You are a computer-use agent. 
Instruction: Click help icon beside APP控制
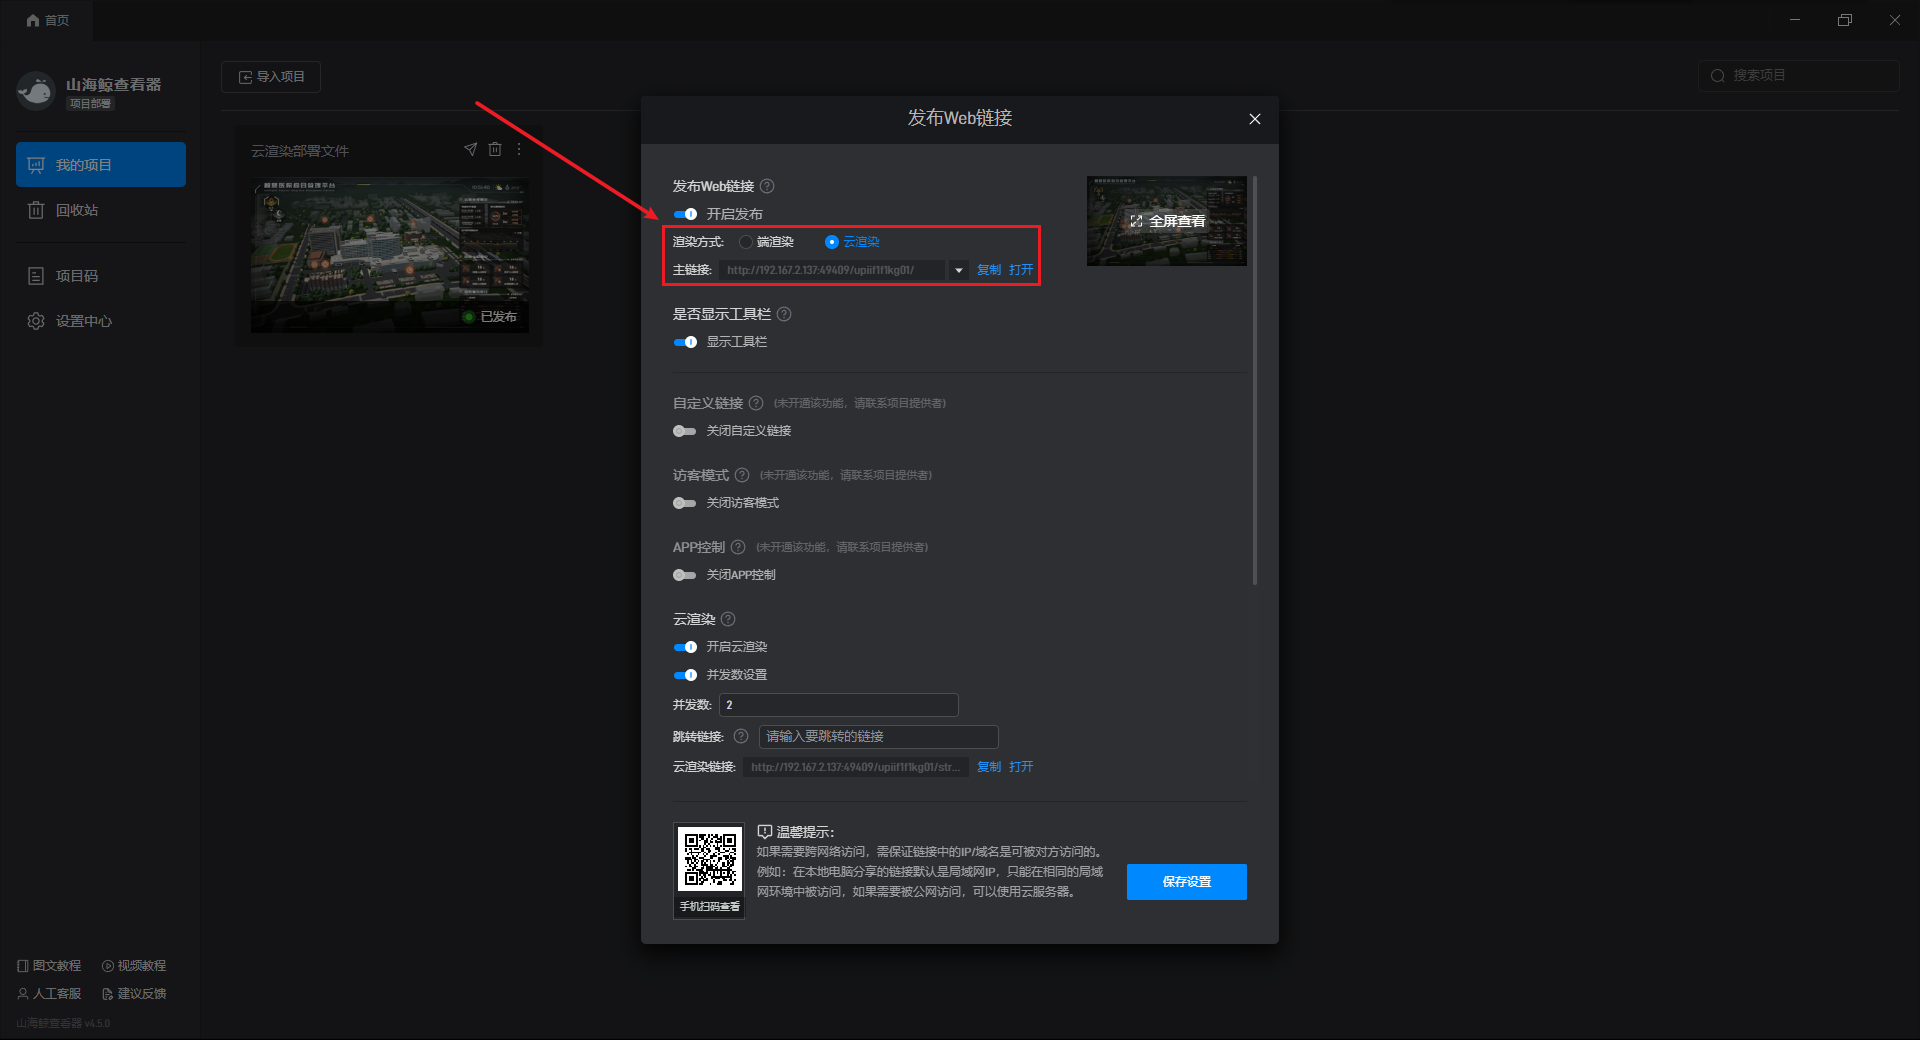point(738,547)
